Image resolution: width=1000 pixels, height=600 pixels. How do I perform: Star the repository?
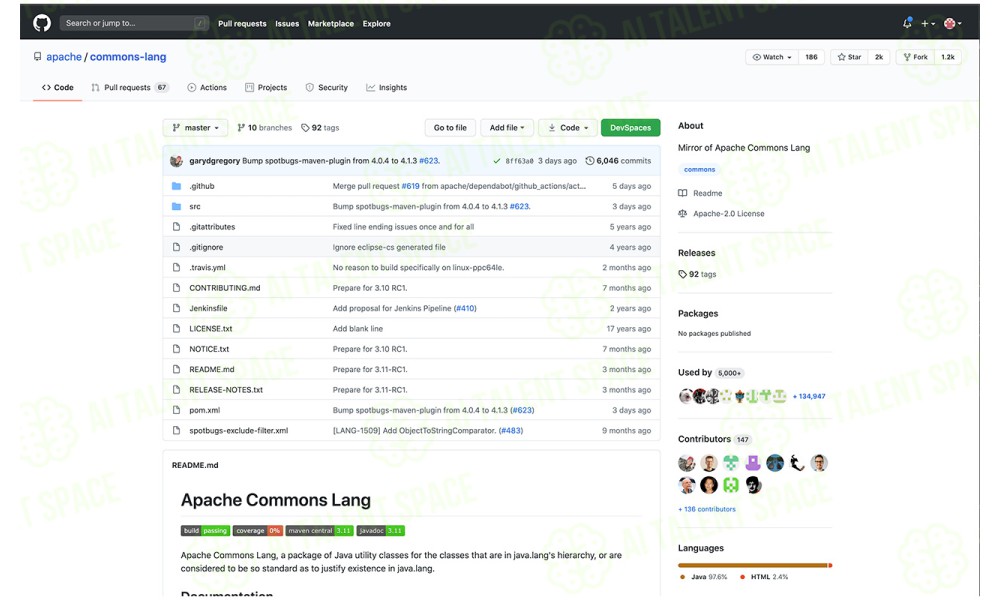pos(849,57)
